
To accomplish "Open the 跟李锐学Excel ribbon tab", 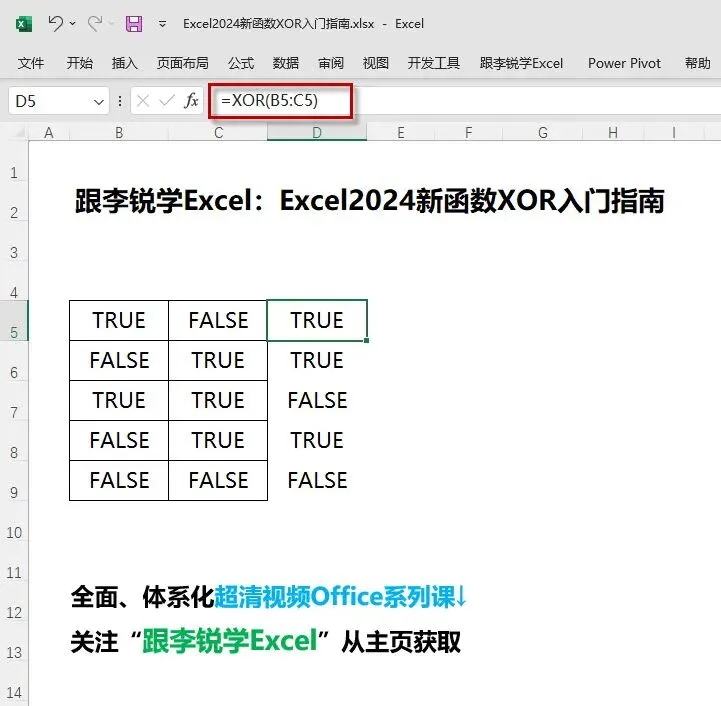I will tap(521, 63).
